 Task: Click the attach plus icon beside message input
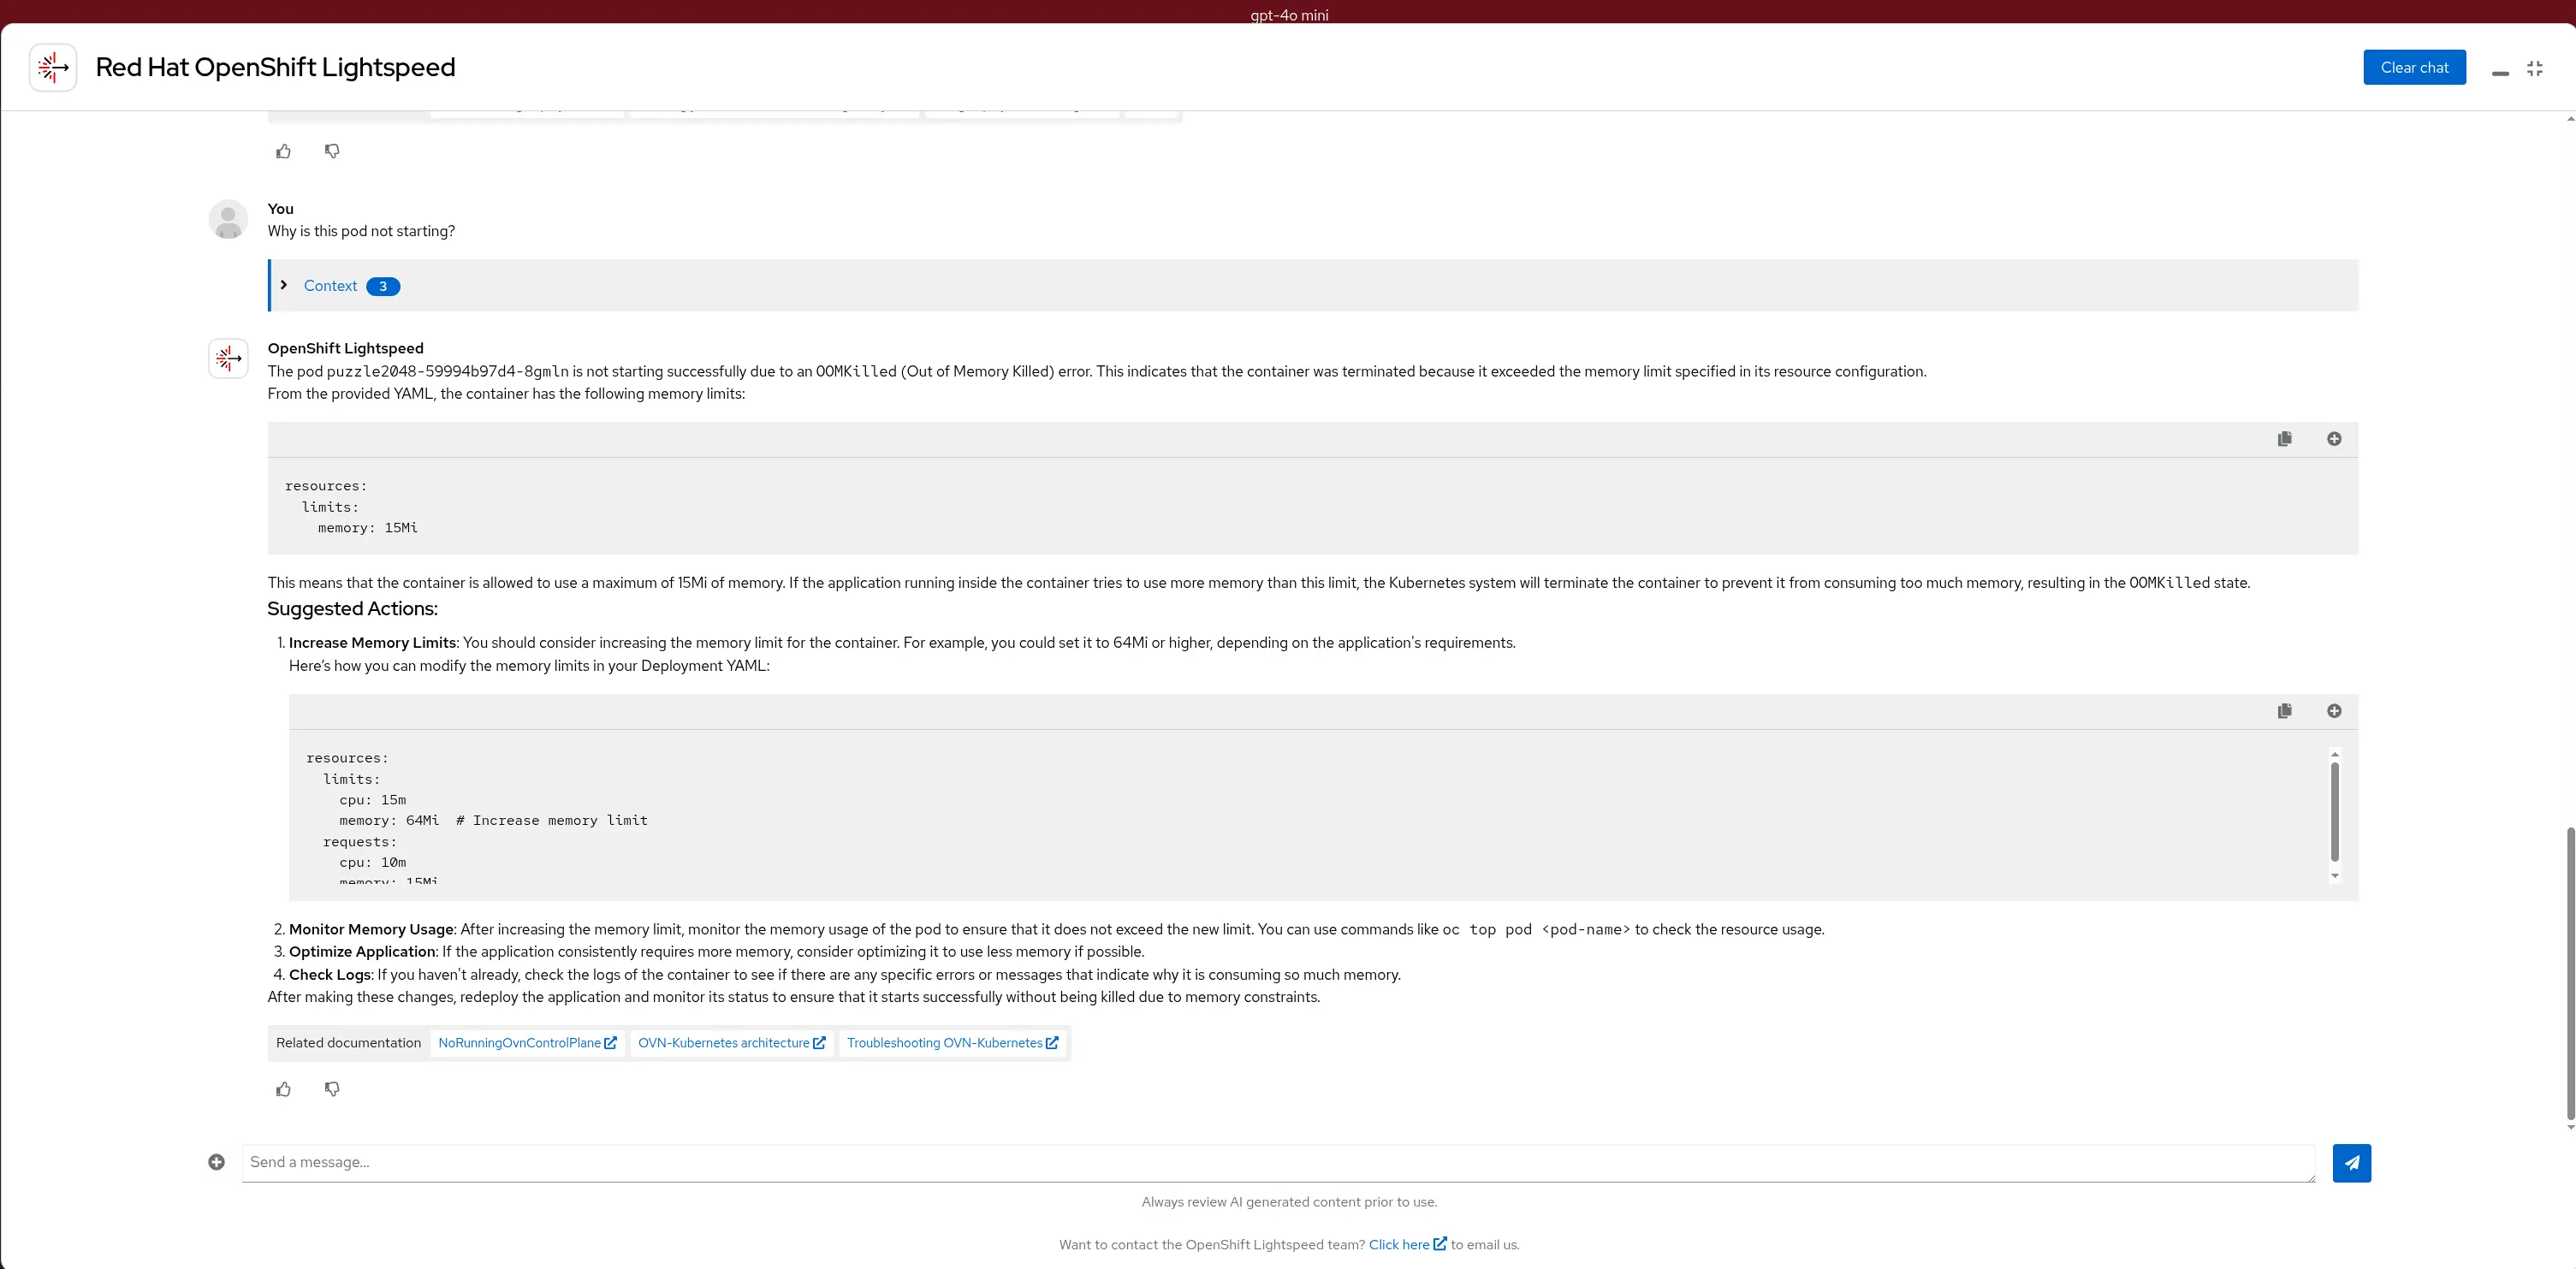pos(216,1162)
